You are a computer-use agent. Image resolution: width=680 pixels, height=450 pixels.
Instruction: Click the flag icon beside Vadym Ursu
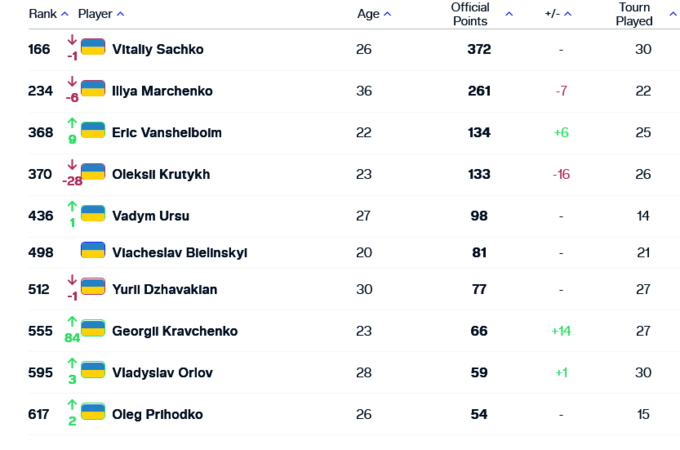tap(93, 213)
